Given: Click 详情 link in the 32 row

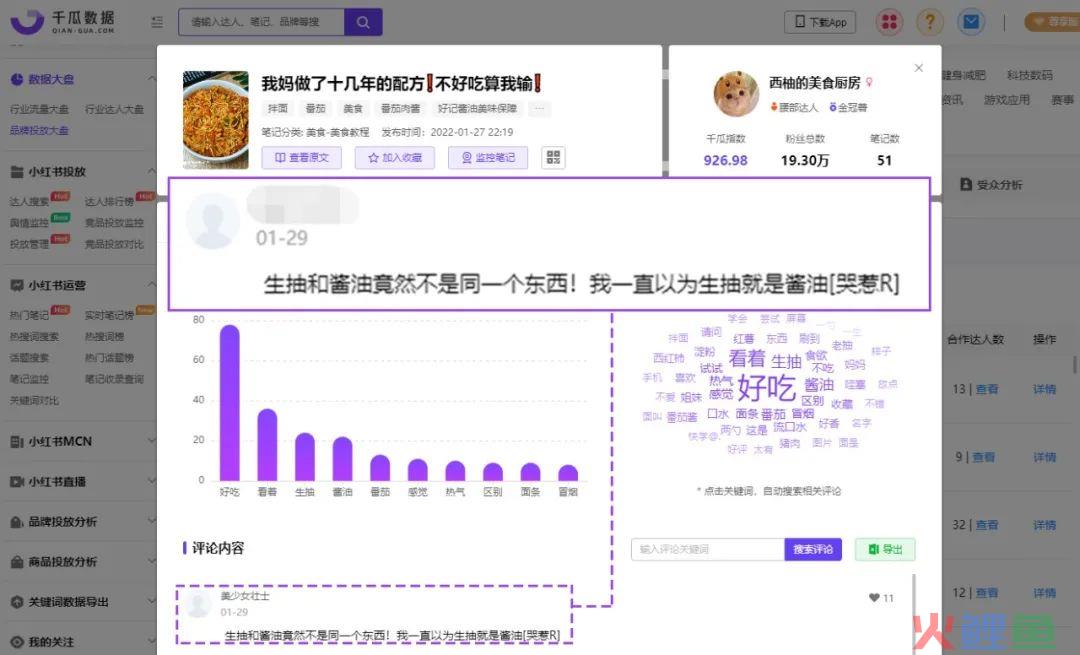Looking at the screenshot, I should coord(1044,525).
